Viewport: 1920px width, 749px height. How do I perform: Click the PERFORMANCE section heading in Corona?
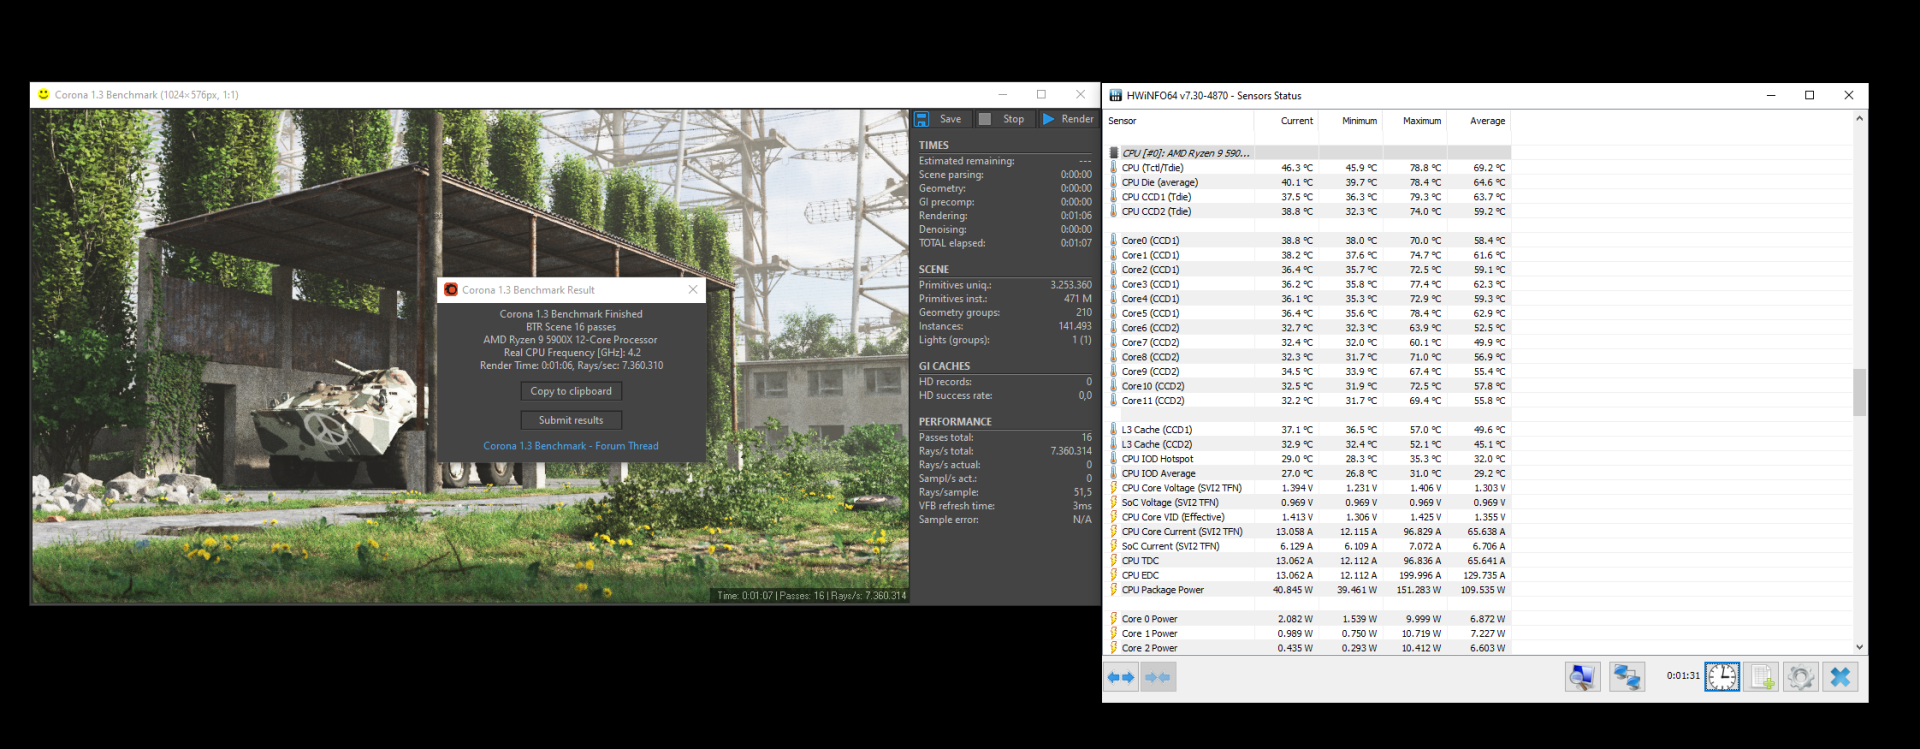955,422
